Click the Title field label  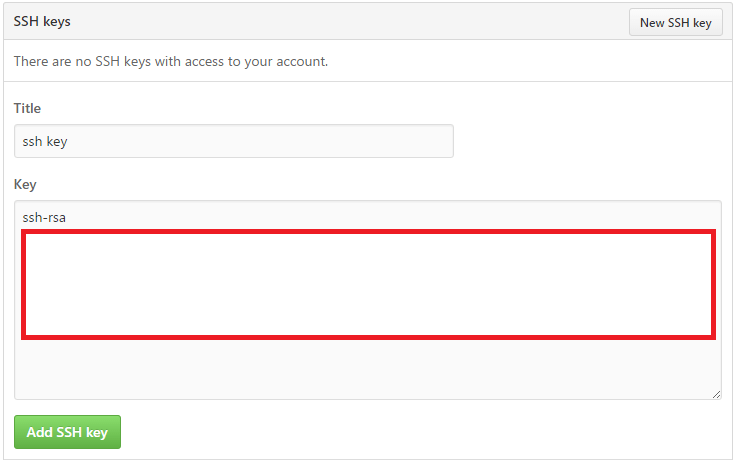tap(27, 108)
